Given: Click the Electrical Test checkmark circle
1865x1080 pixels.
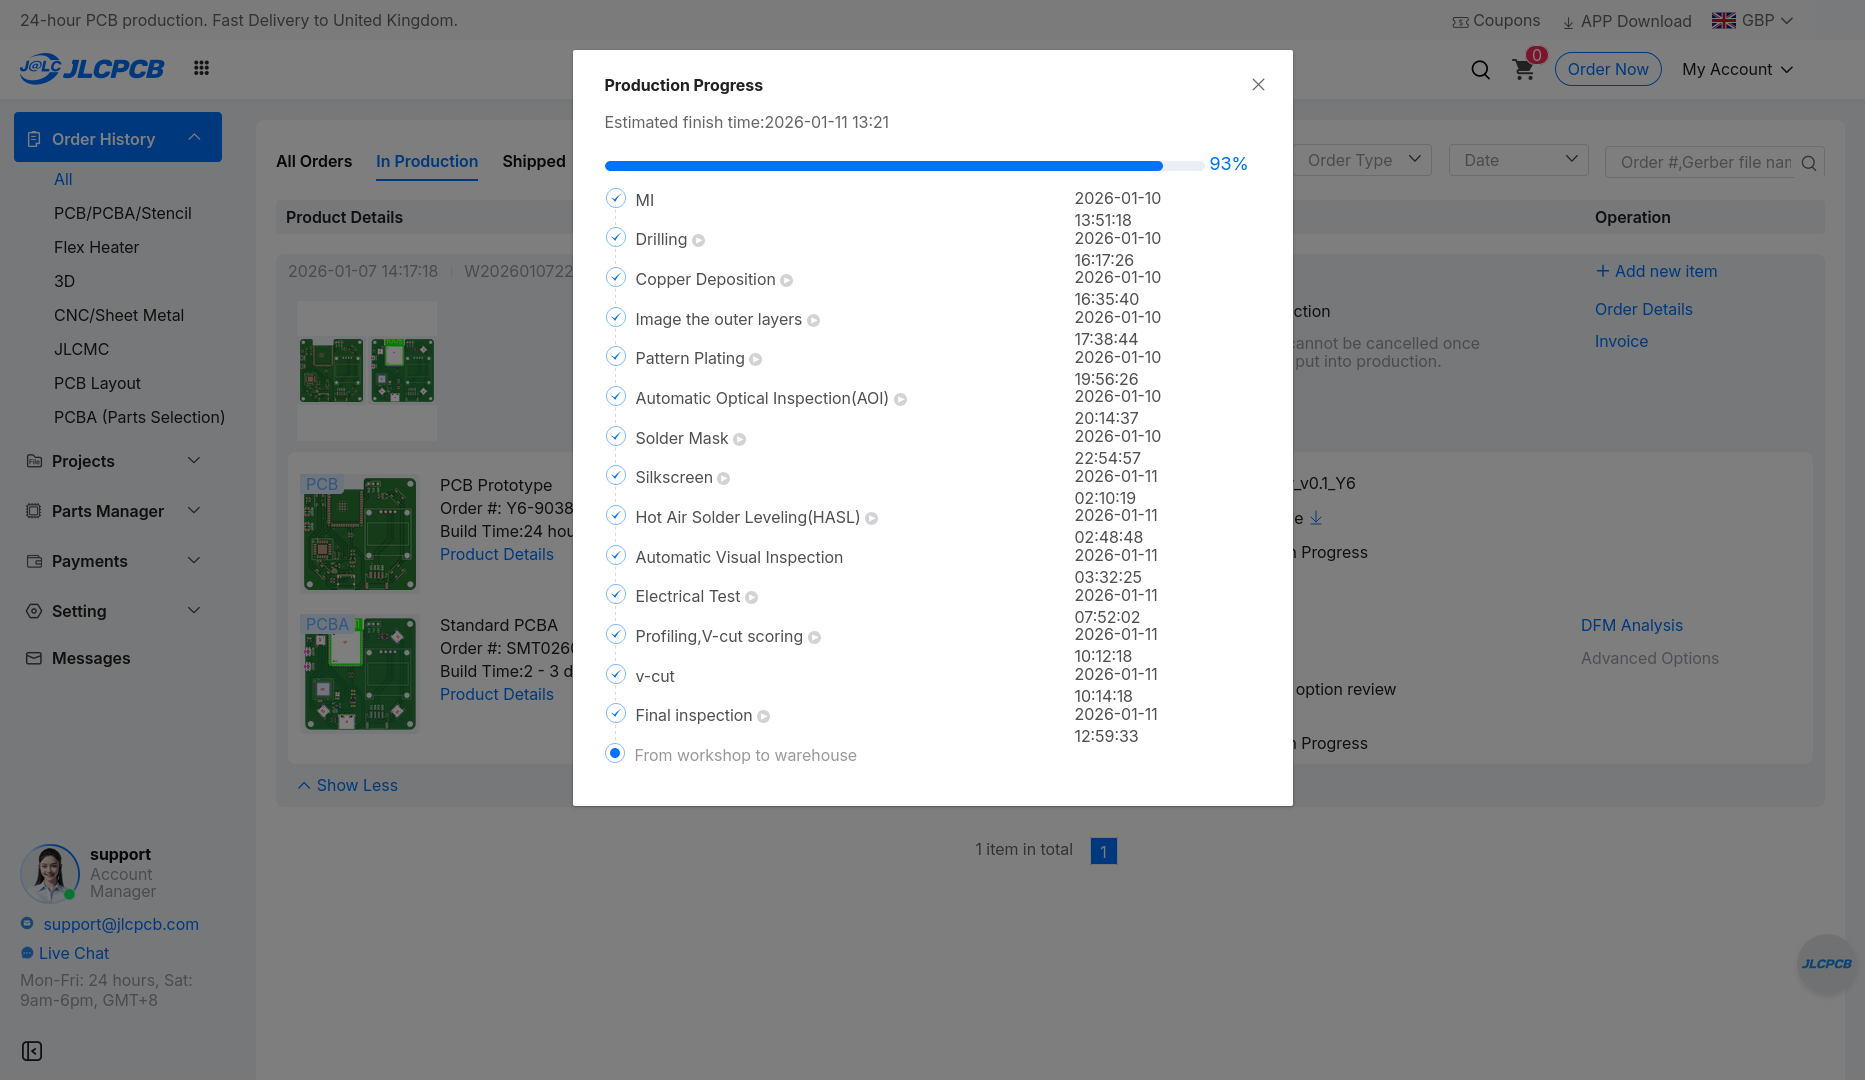Looking at the screenshot, I should [x=616, y=595].
